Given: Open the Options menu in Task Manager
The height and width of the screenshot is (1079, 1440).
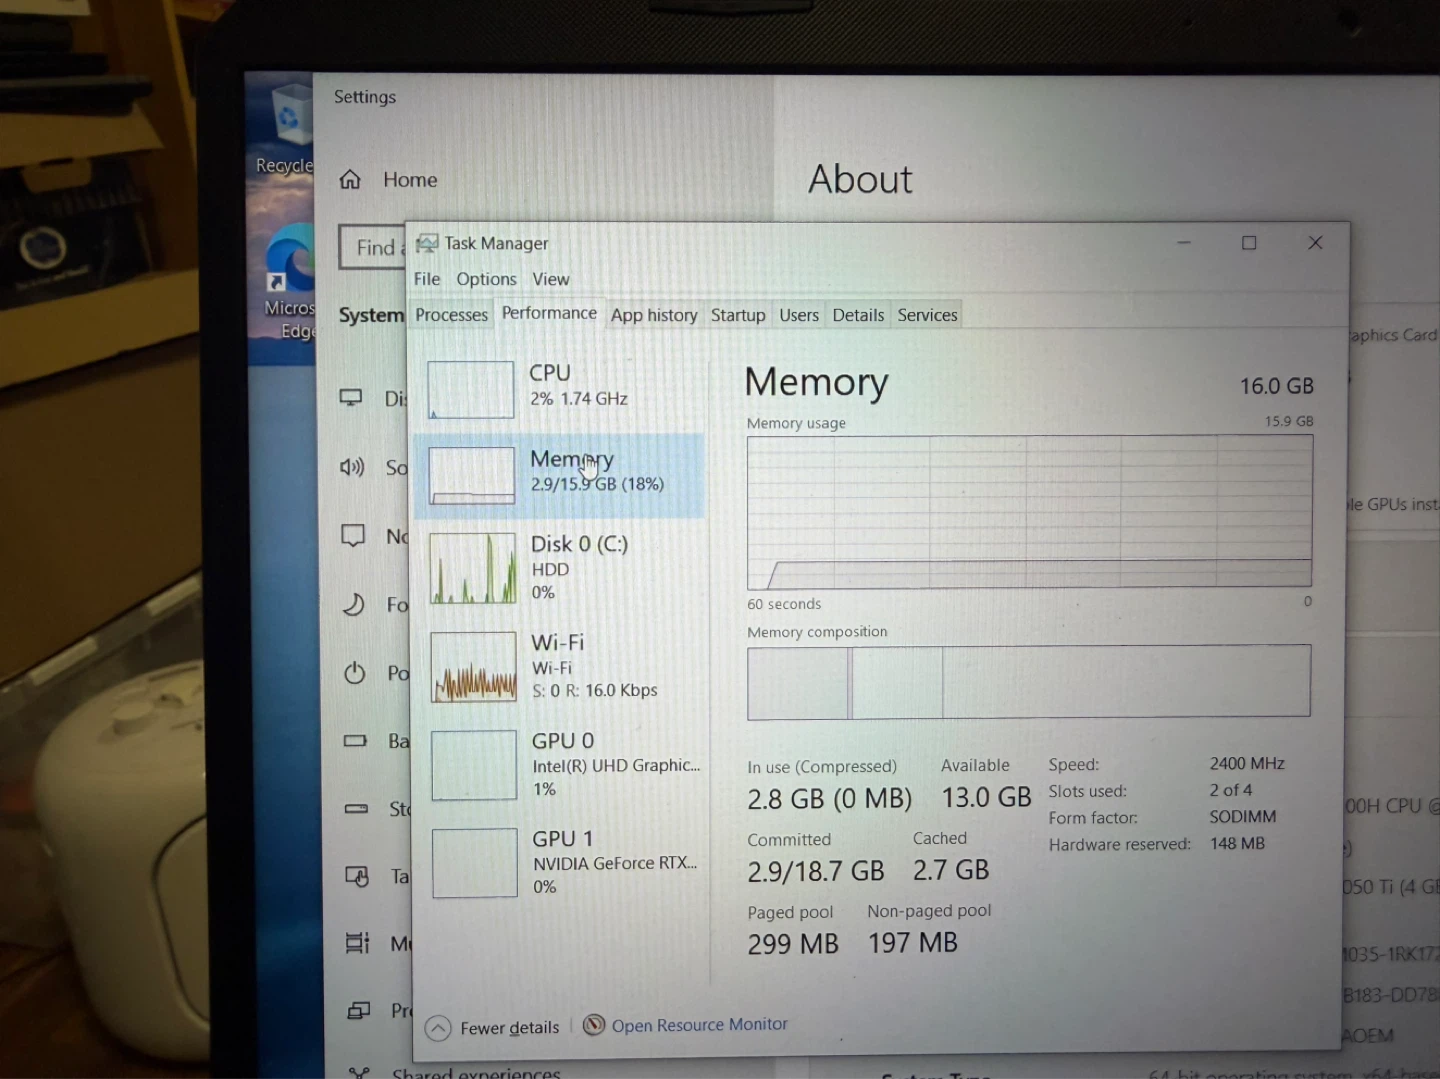Looking at the screenshot, I should click(x=487, y=279).
